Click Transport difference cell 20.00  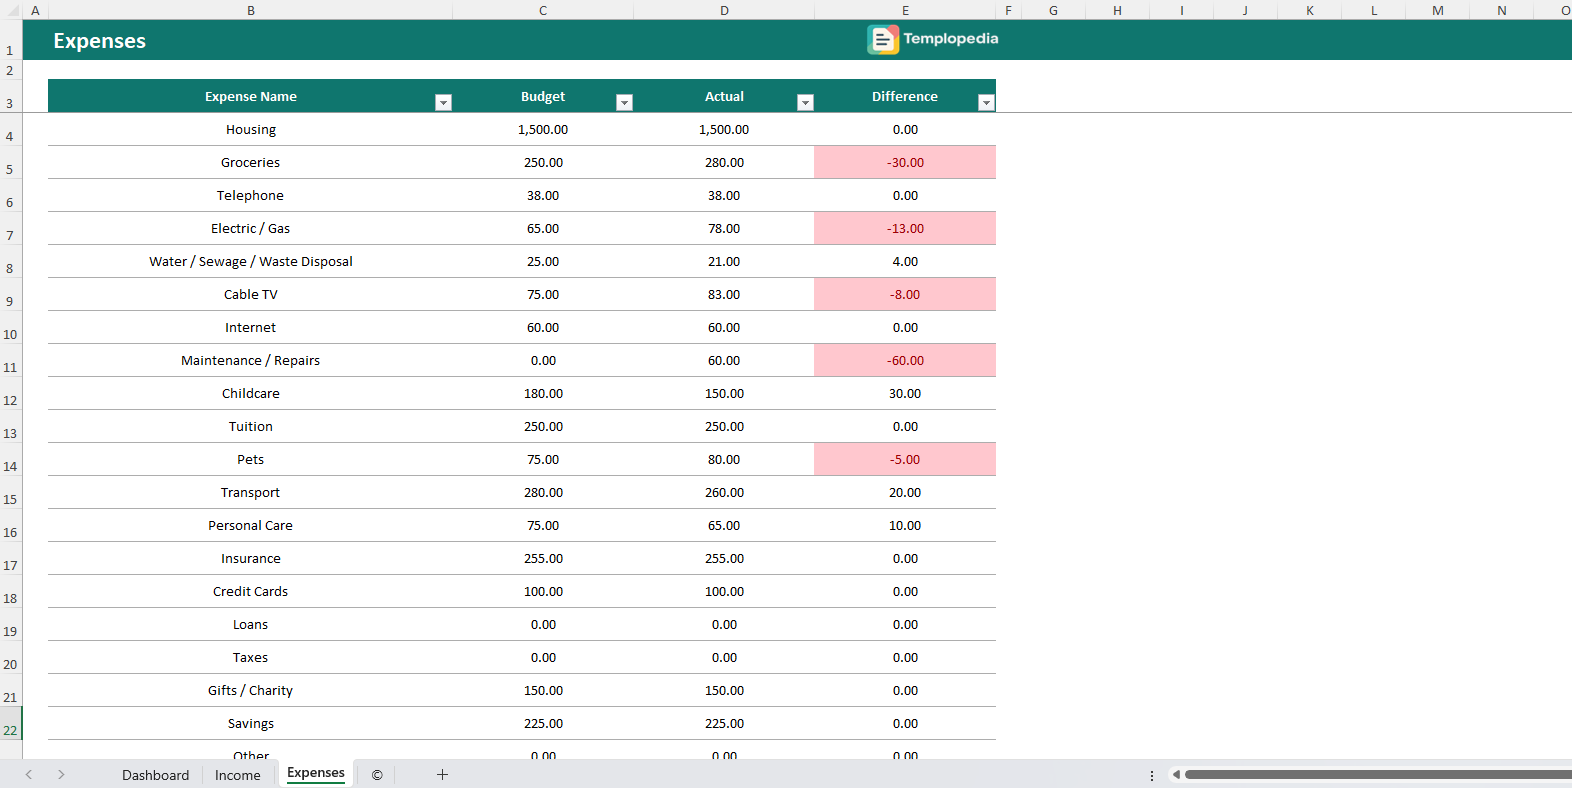[x=905, y=493]
